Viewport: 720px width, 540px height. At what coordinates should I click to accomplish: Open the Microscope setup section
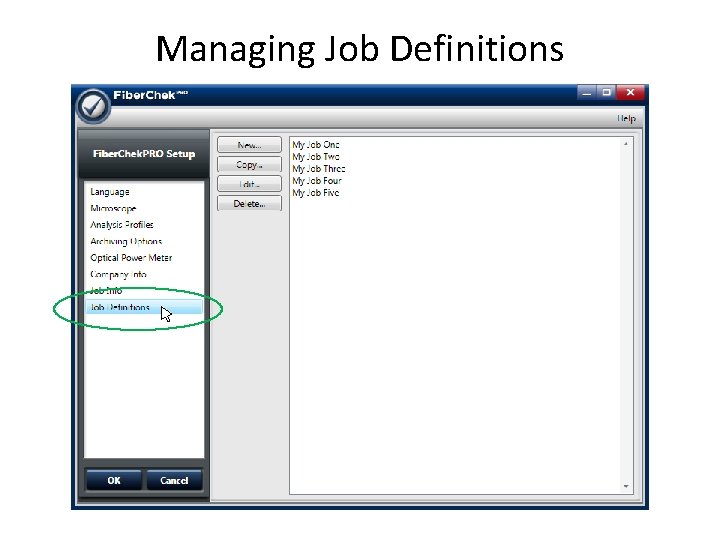(x=113, y=208)
